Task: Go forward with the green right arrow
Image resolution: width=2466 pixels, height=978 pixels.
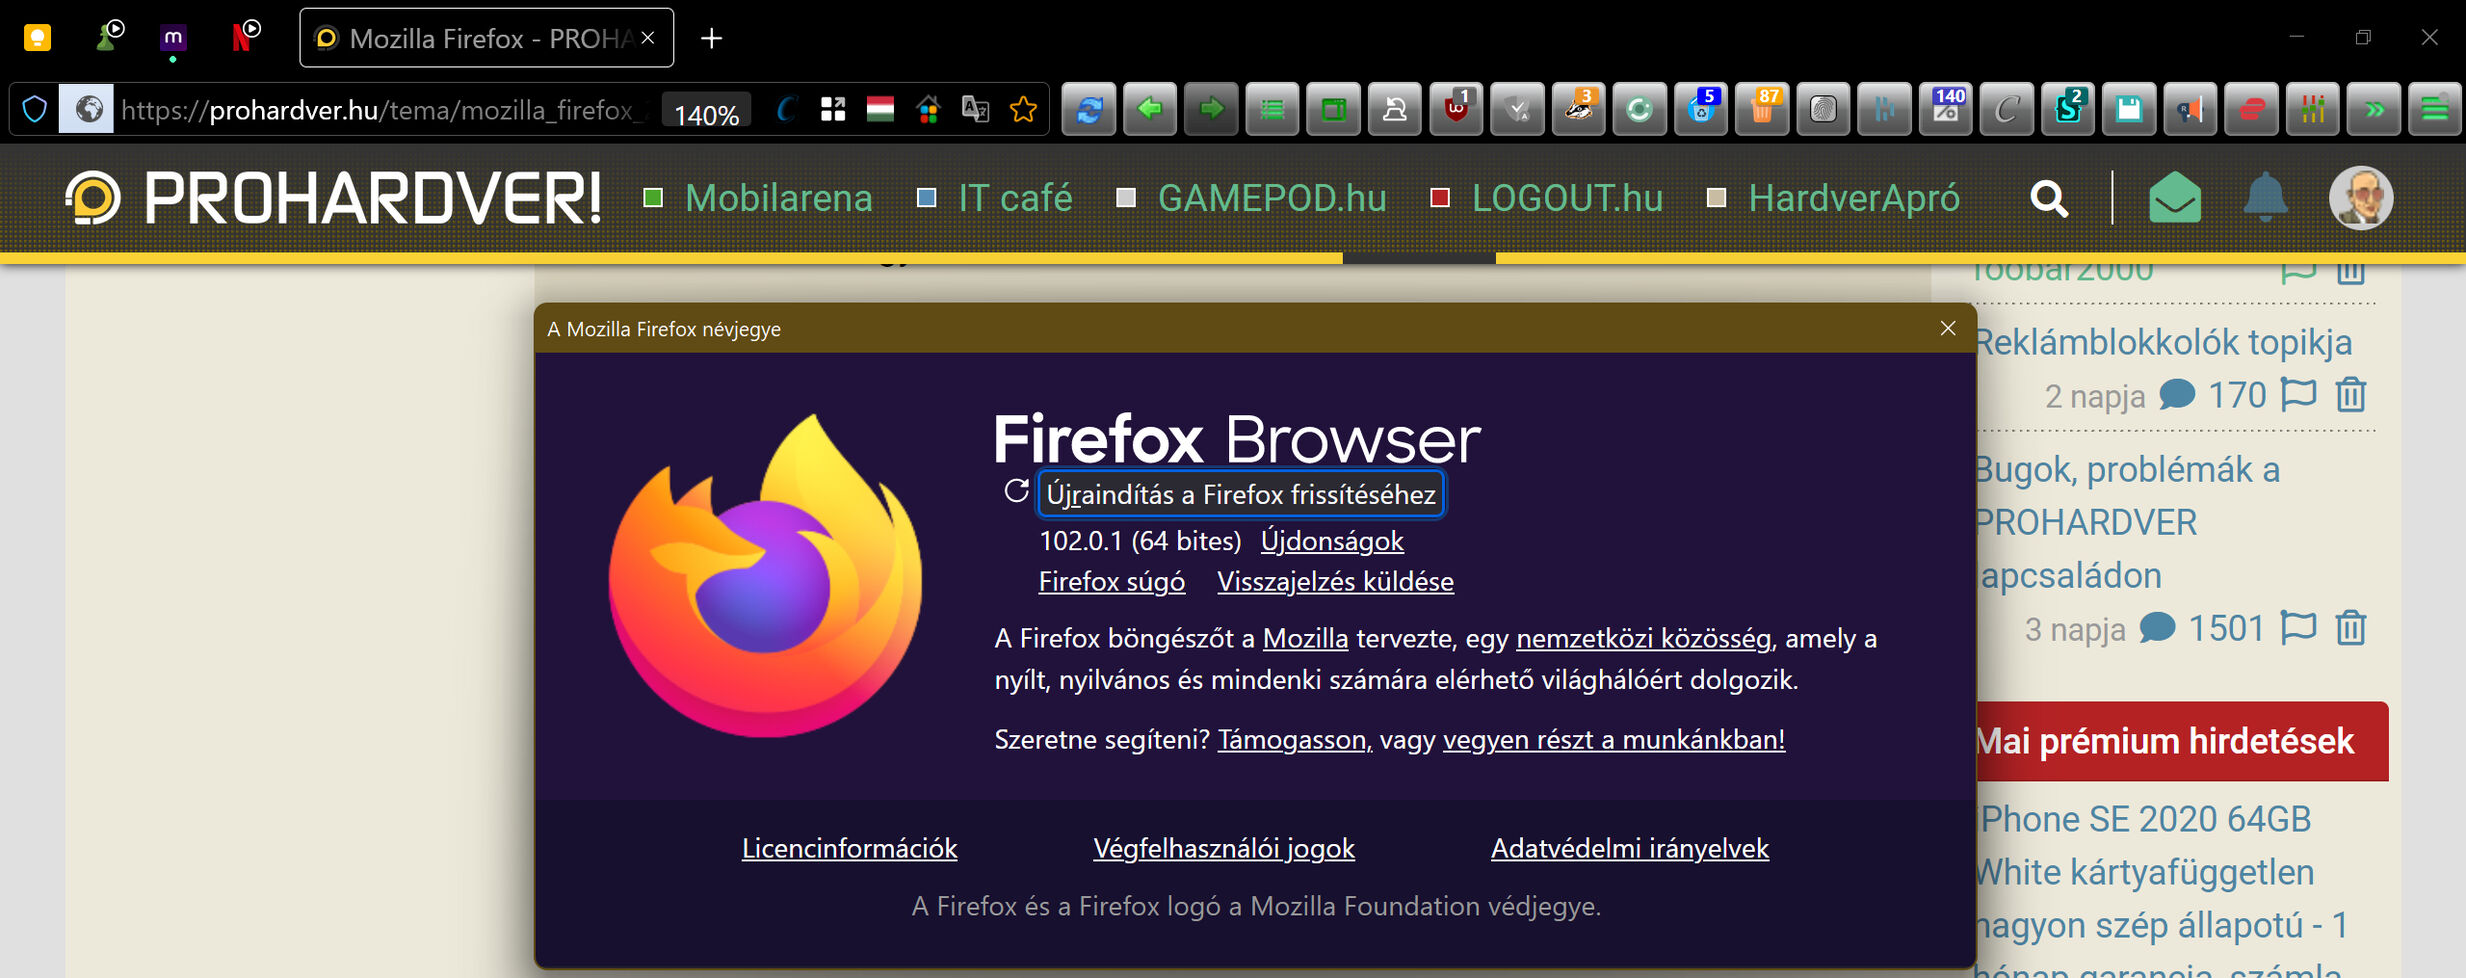Action: [x=1211, y=109]
